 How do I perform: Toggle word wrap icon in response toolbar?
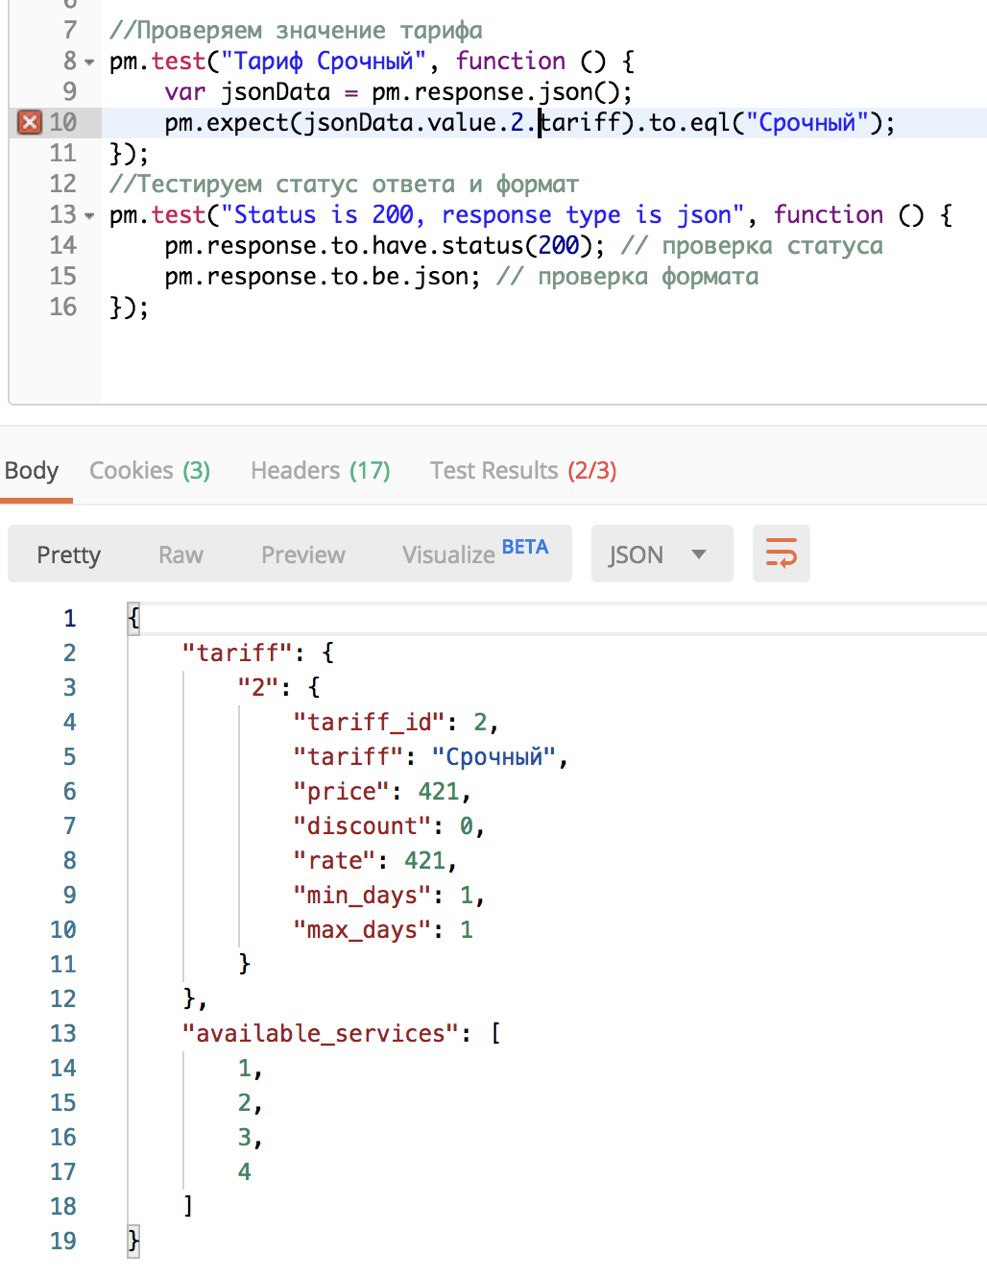click(x=781, y=553)
